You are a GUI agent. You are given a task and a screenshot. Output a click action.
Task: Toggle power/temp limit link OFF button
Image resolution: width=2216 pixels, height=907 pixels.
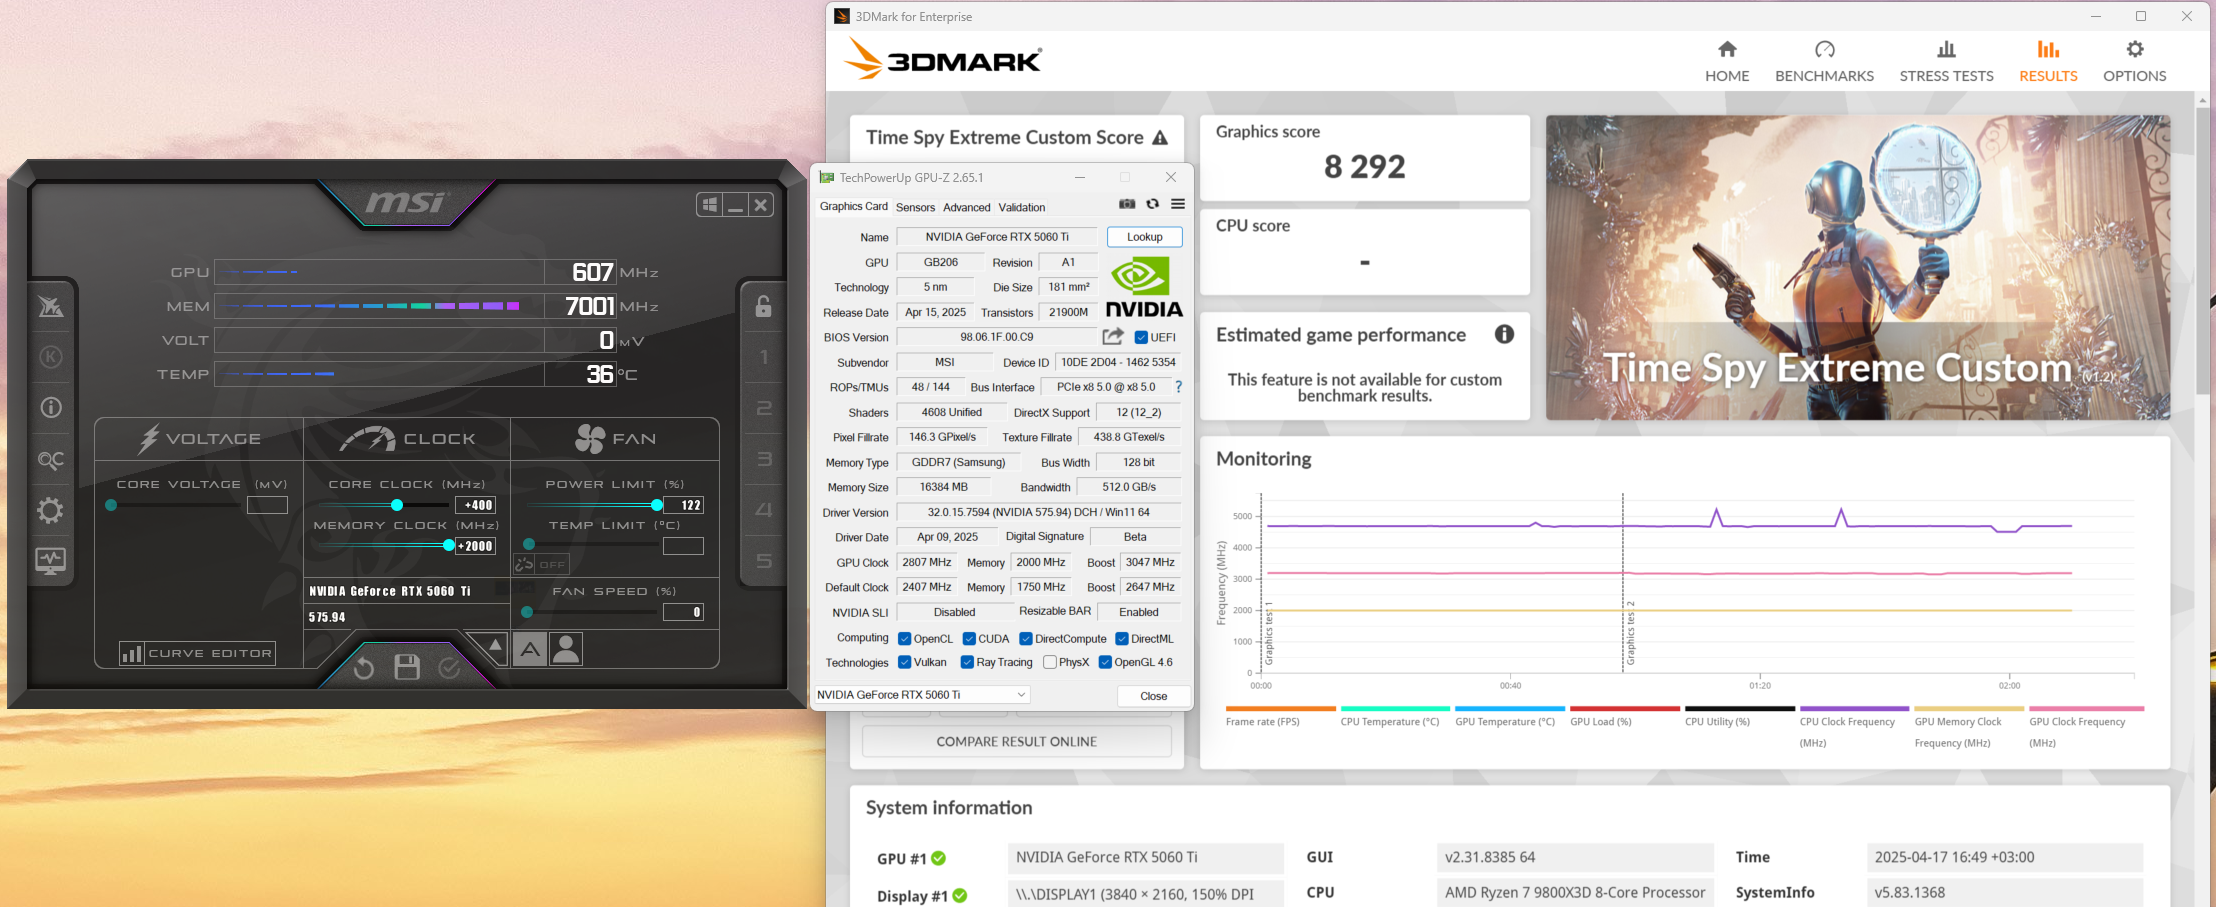[x=541, y=564]
